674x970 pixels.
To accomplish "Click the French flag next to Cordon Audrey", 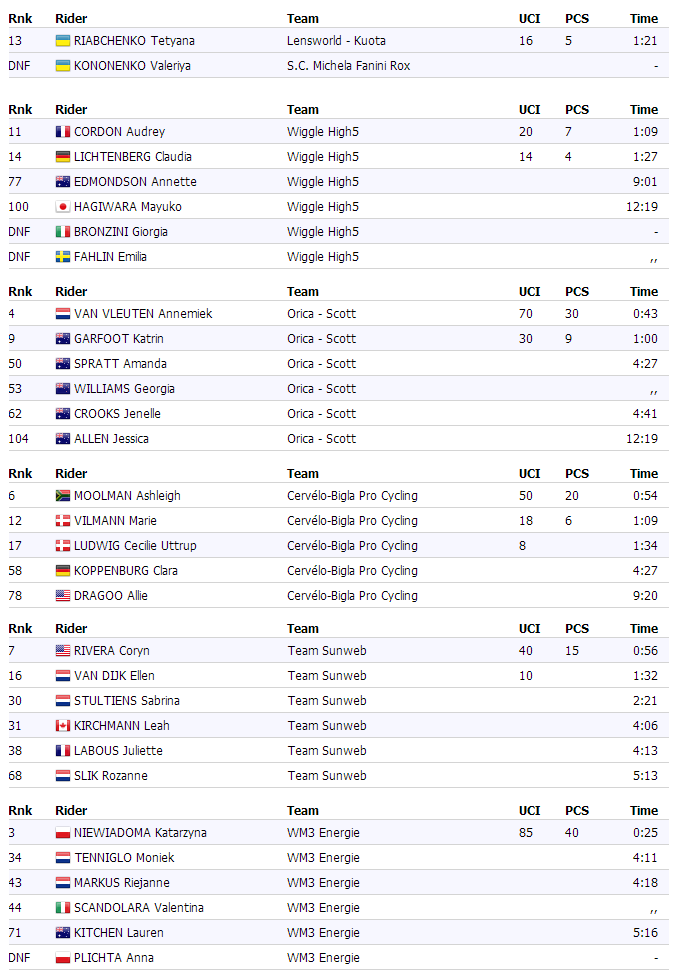I will click(x=63, y=132).
